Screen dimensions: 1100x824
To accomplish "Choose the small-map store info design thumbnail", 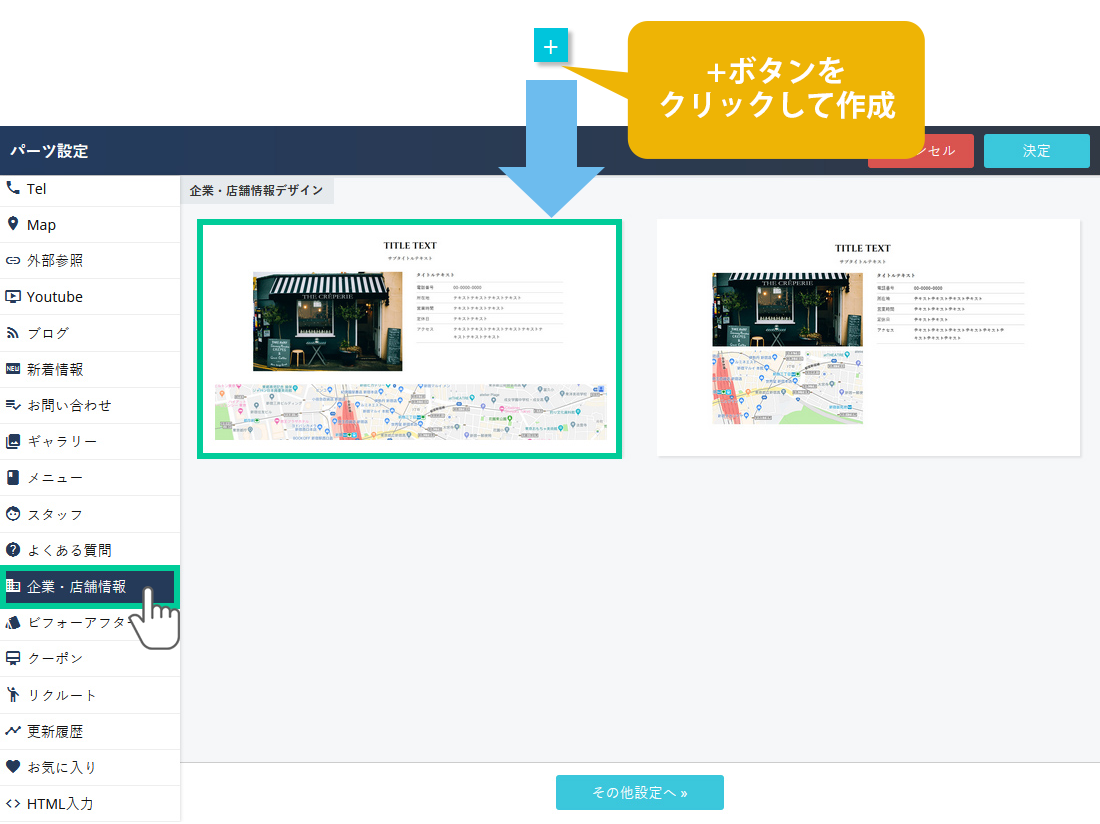I will (x=868, y=337).
